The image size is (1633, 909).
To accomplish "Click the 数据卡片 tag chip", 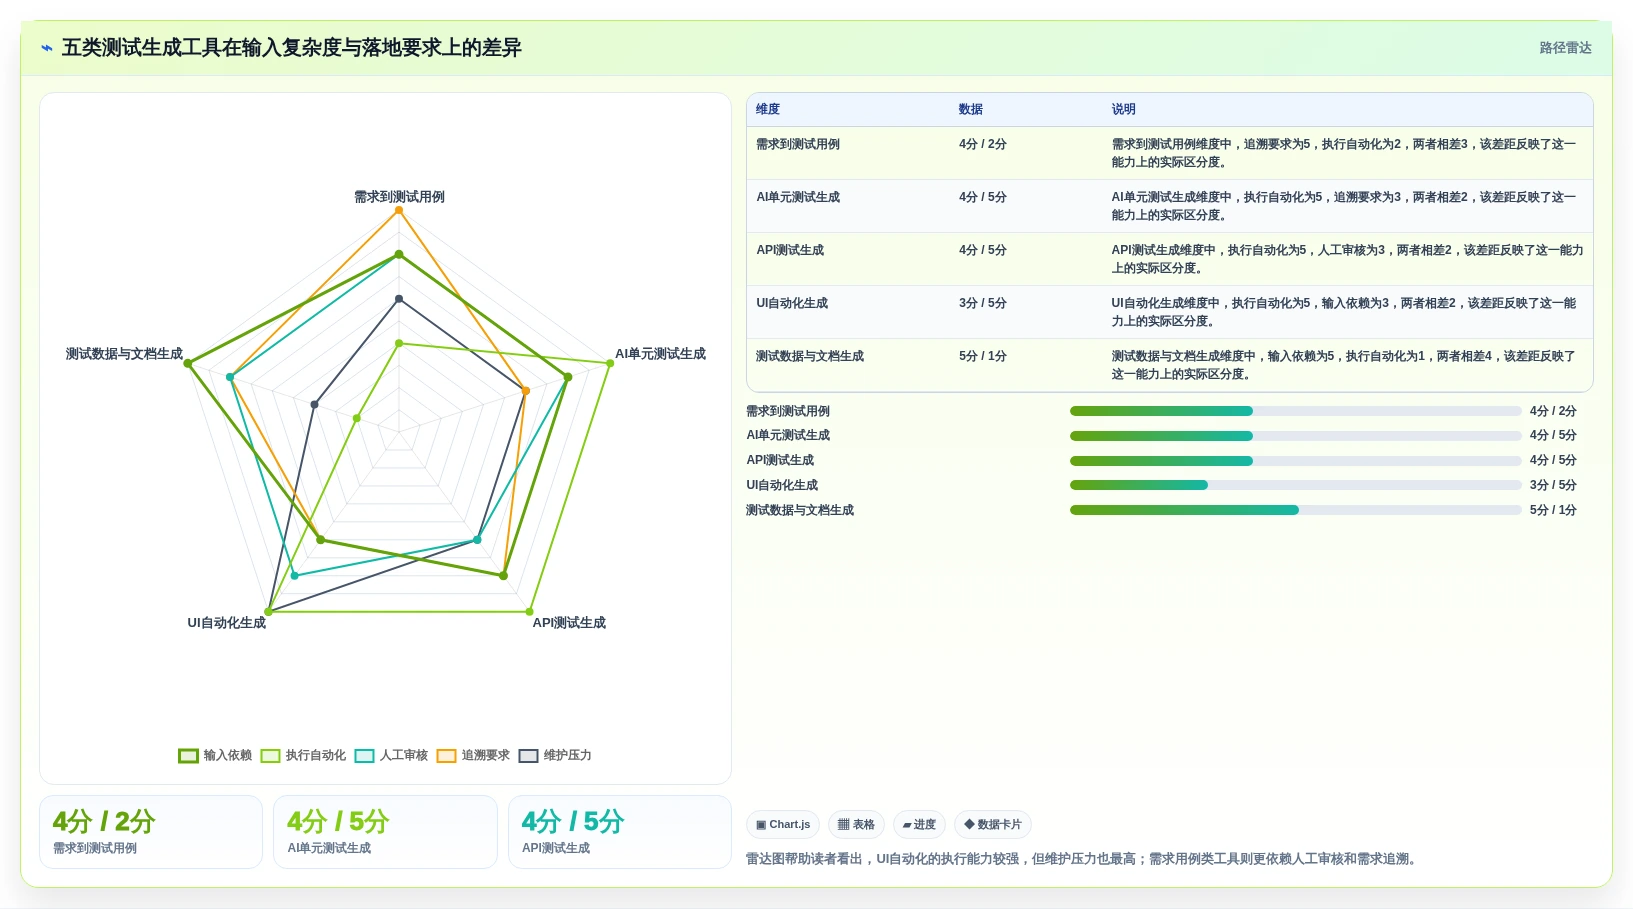I will pyautogui.click(x=993, y=825).
